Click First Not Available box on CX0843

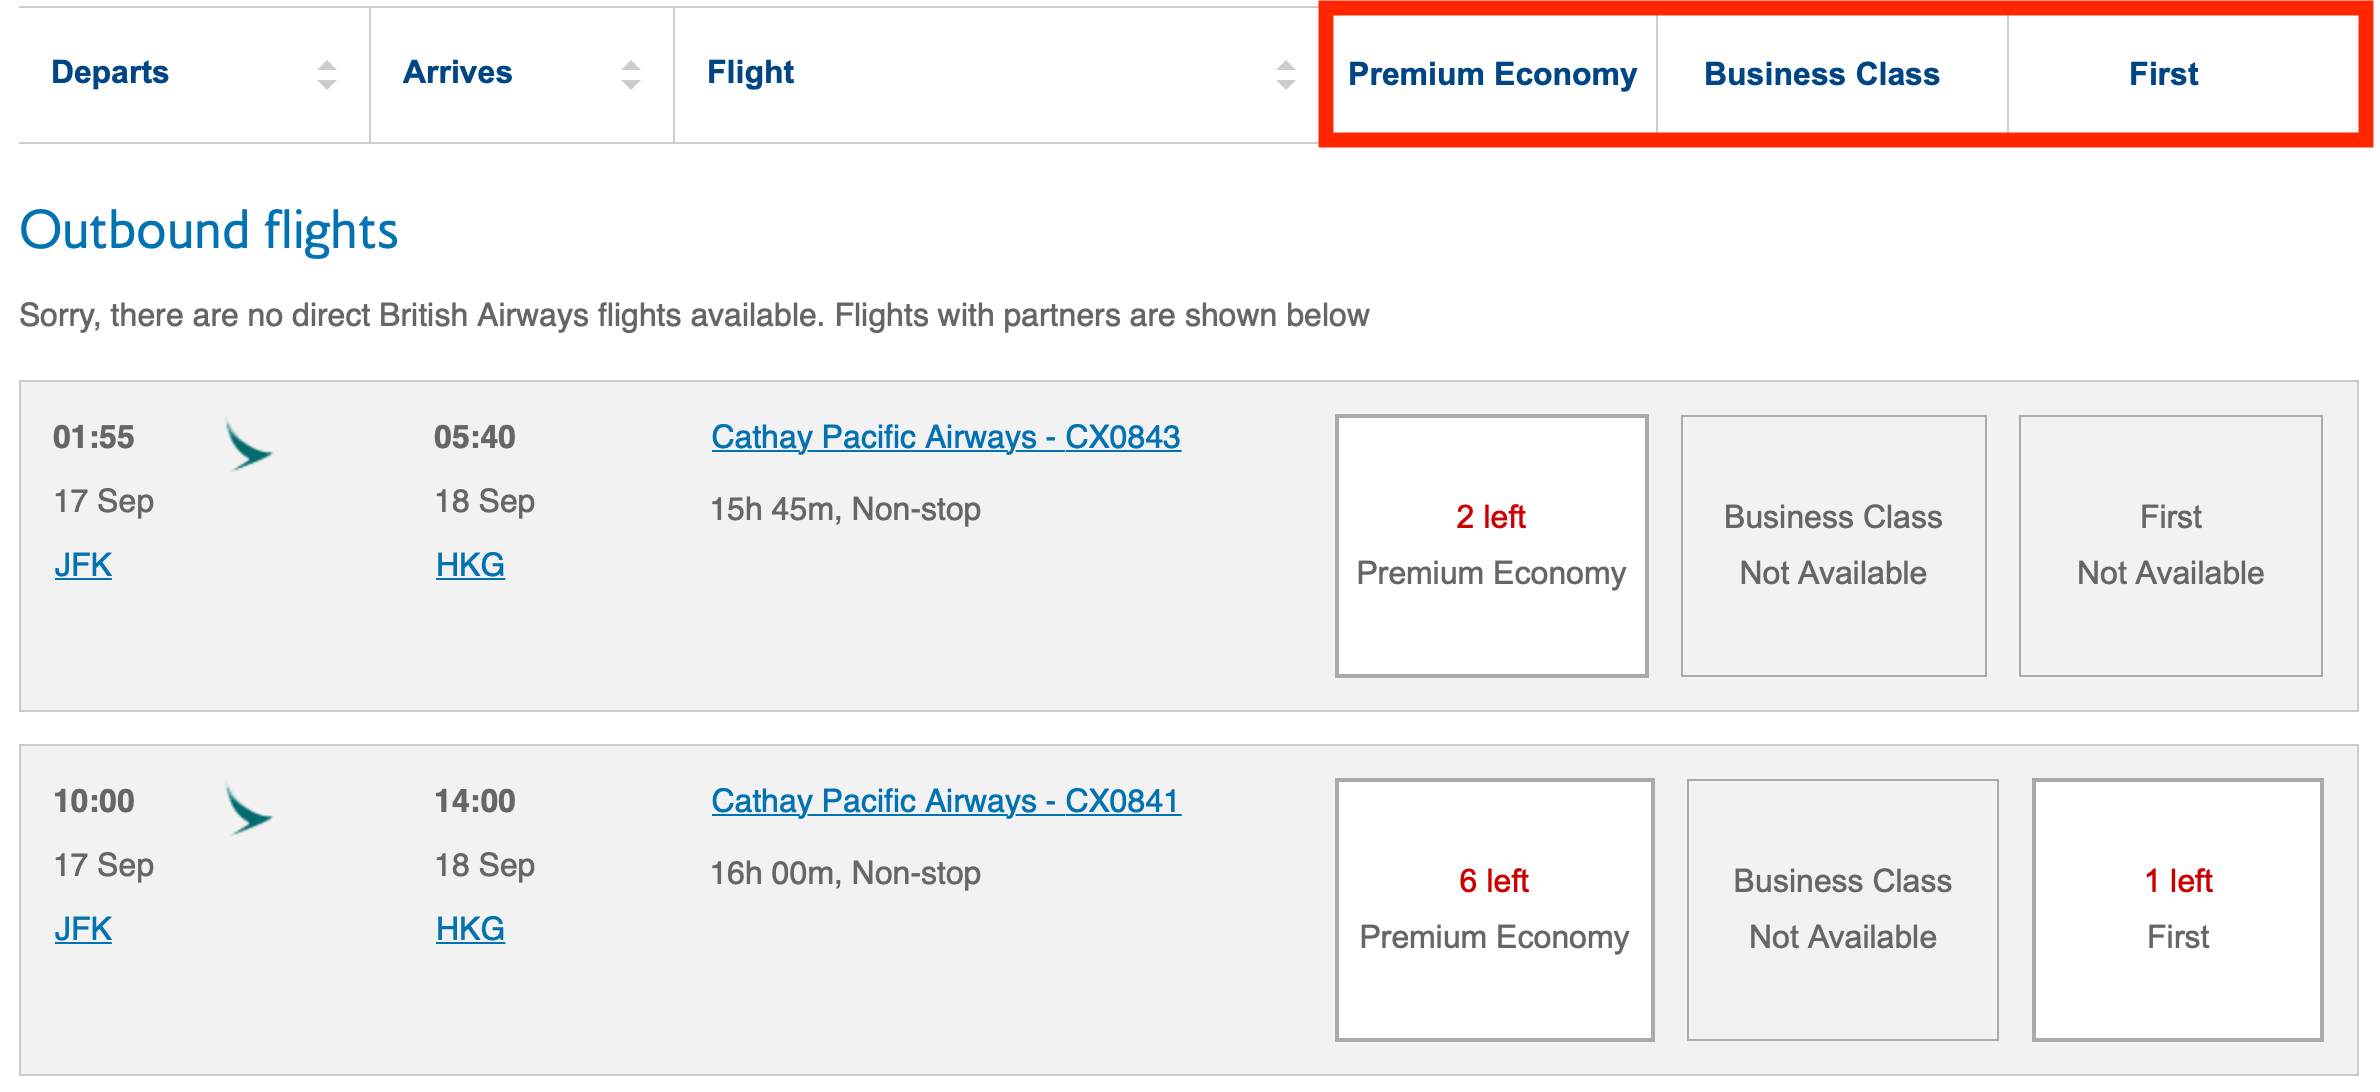2170,546
